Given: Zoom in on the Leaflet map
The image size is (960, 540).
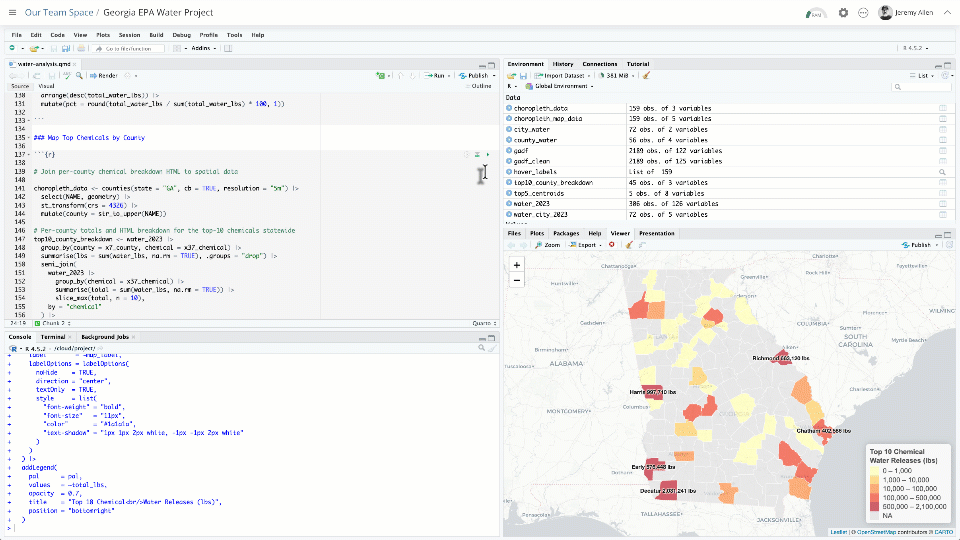Looking at the screenshot, I should tap(516, 265).
